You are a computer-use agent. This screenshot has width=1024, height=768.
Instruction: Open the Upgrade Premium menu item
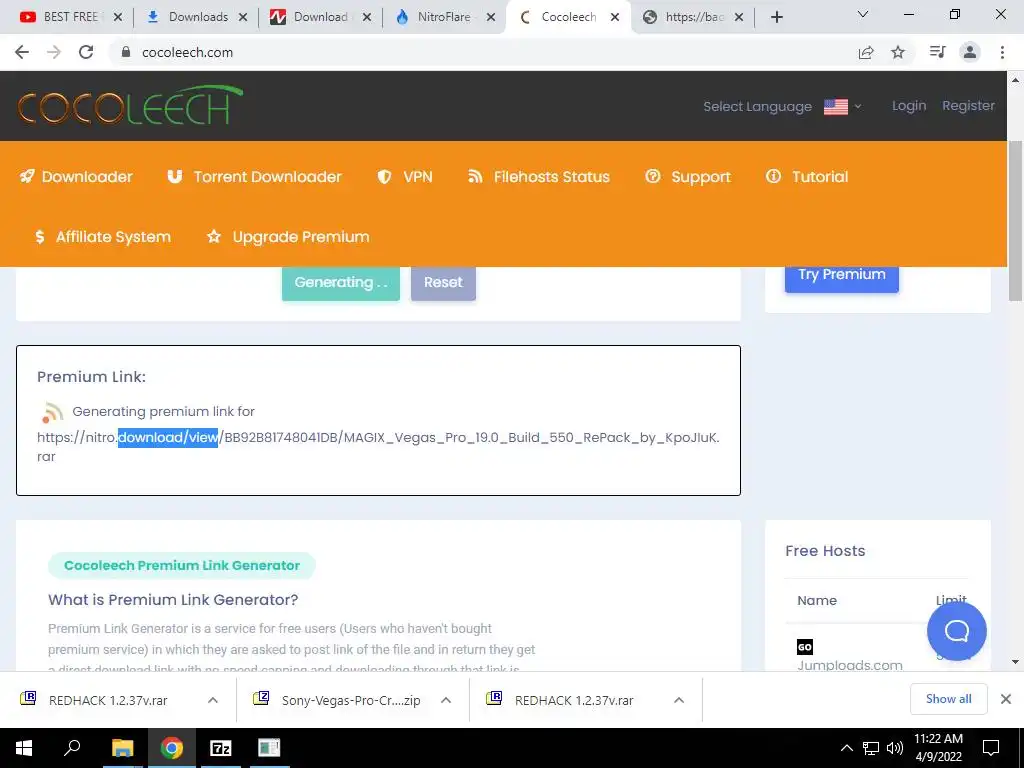(x=288, y=236)
